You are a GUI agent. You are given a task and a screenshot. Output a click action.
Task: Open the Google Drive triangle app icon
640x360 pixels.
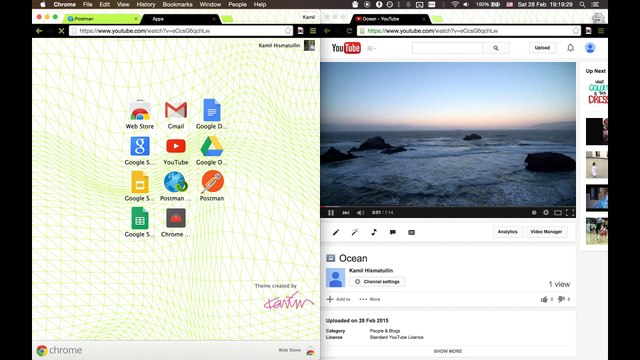tap(212, 146)
